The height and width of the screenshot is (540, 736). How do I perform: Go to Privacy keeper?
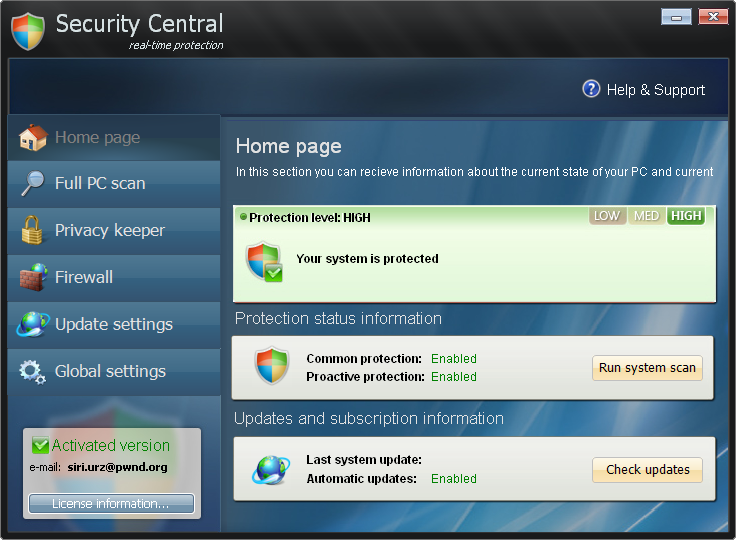tap(114, 231)
